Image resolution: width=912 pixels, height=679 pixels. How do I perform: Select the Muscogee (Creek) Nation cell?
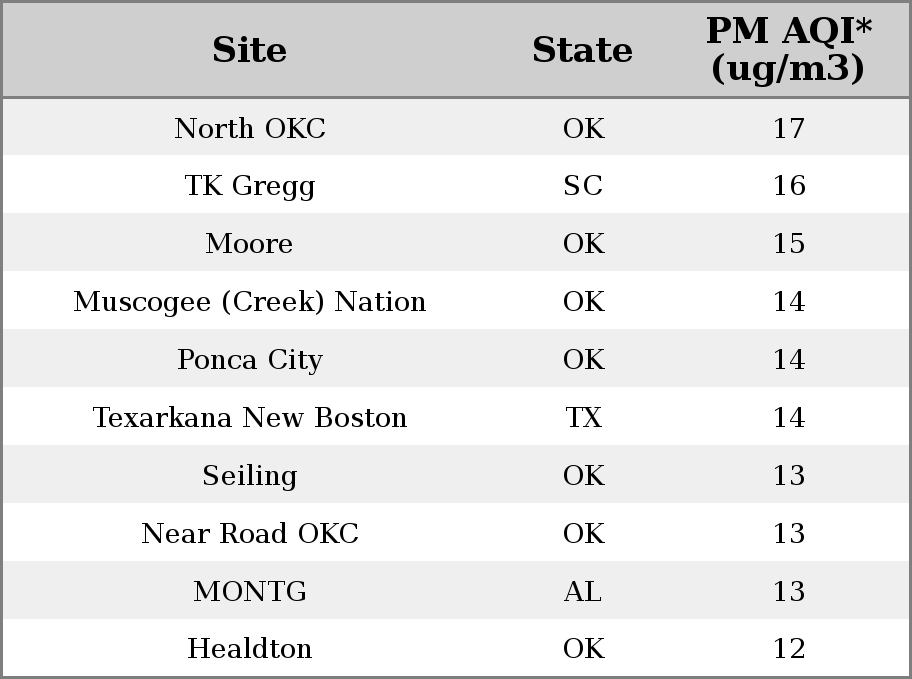click(x=250, y=301)
